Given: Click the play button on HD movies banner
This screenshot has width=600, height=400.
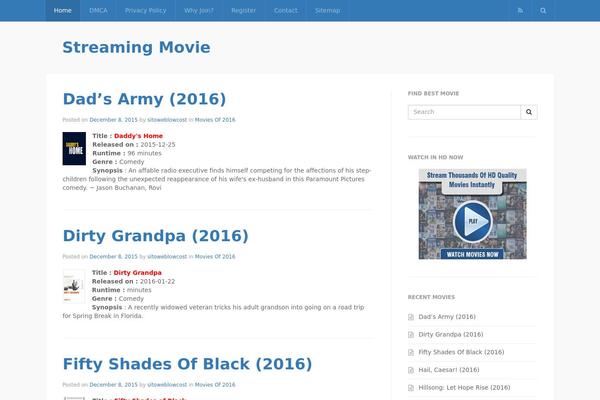Looking at the screenshot, I should coord(473,221).
